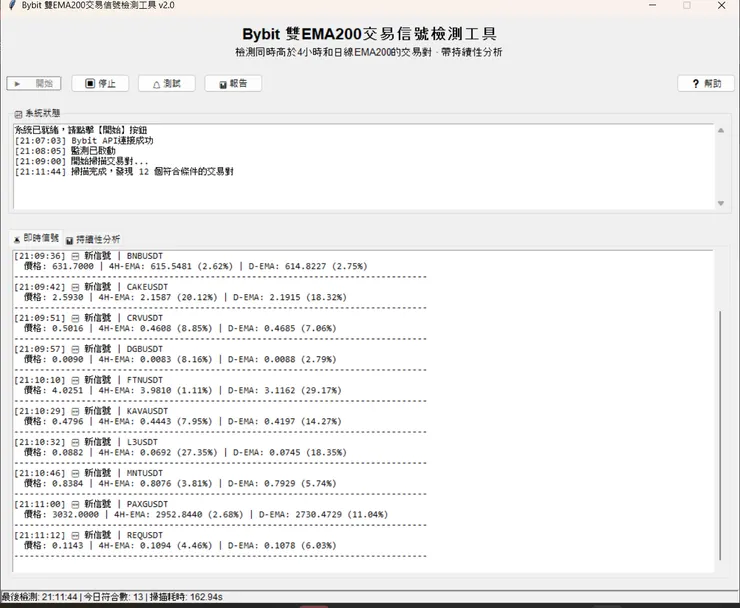740x608 pixels.
Task: Click the feather app icon in title bar
Action: tap(12, 5)
